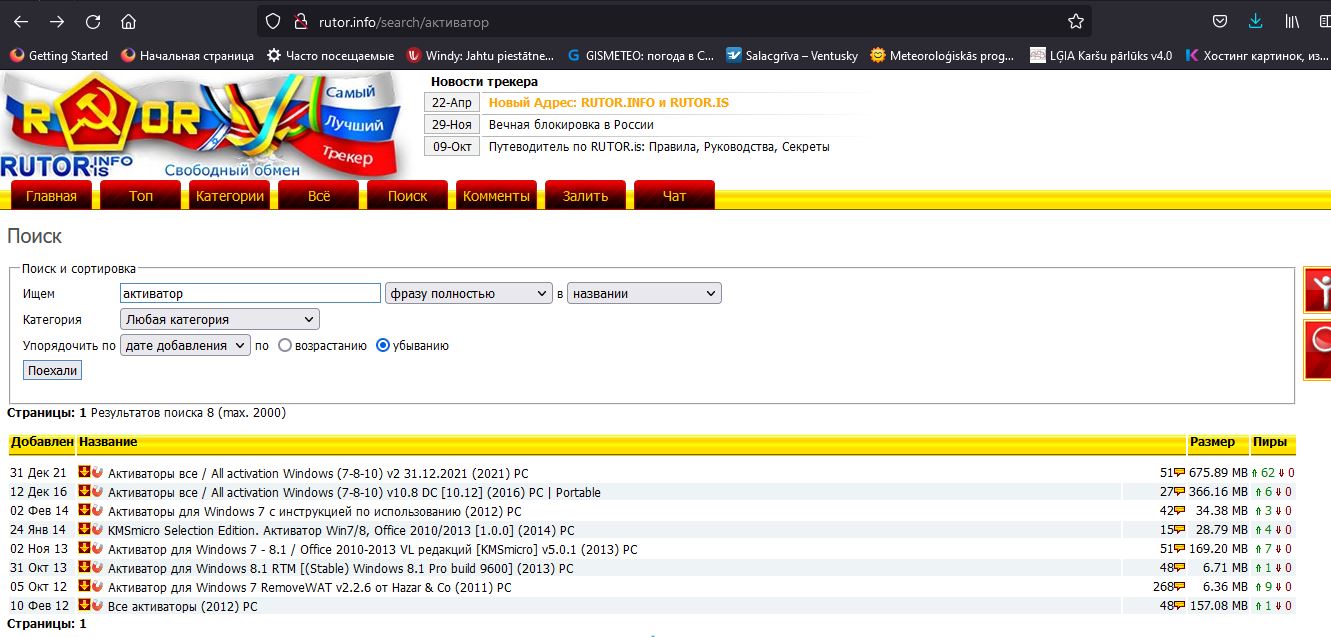This screenshot has width=1331, height=637.
Task: Open the browser home page
Action: pos(128,21)
